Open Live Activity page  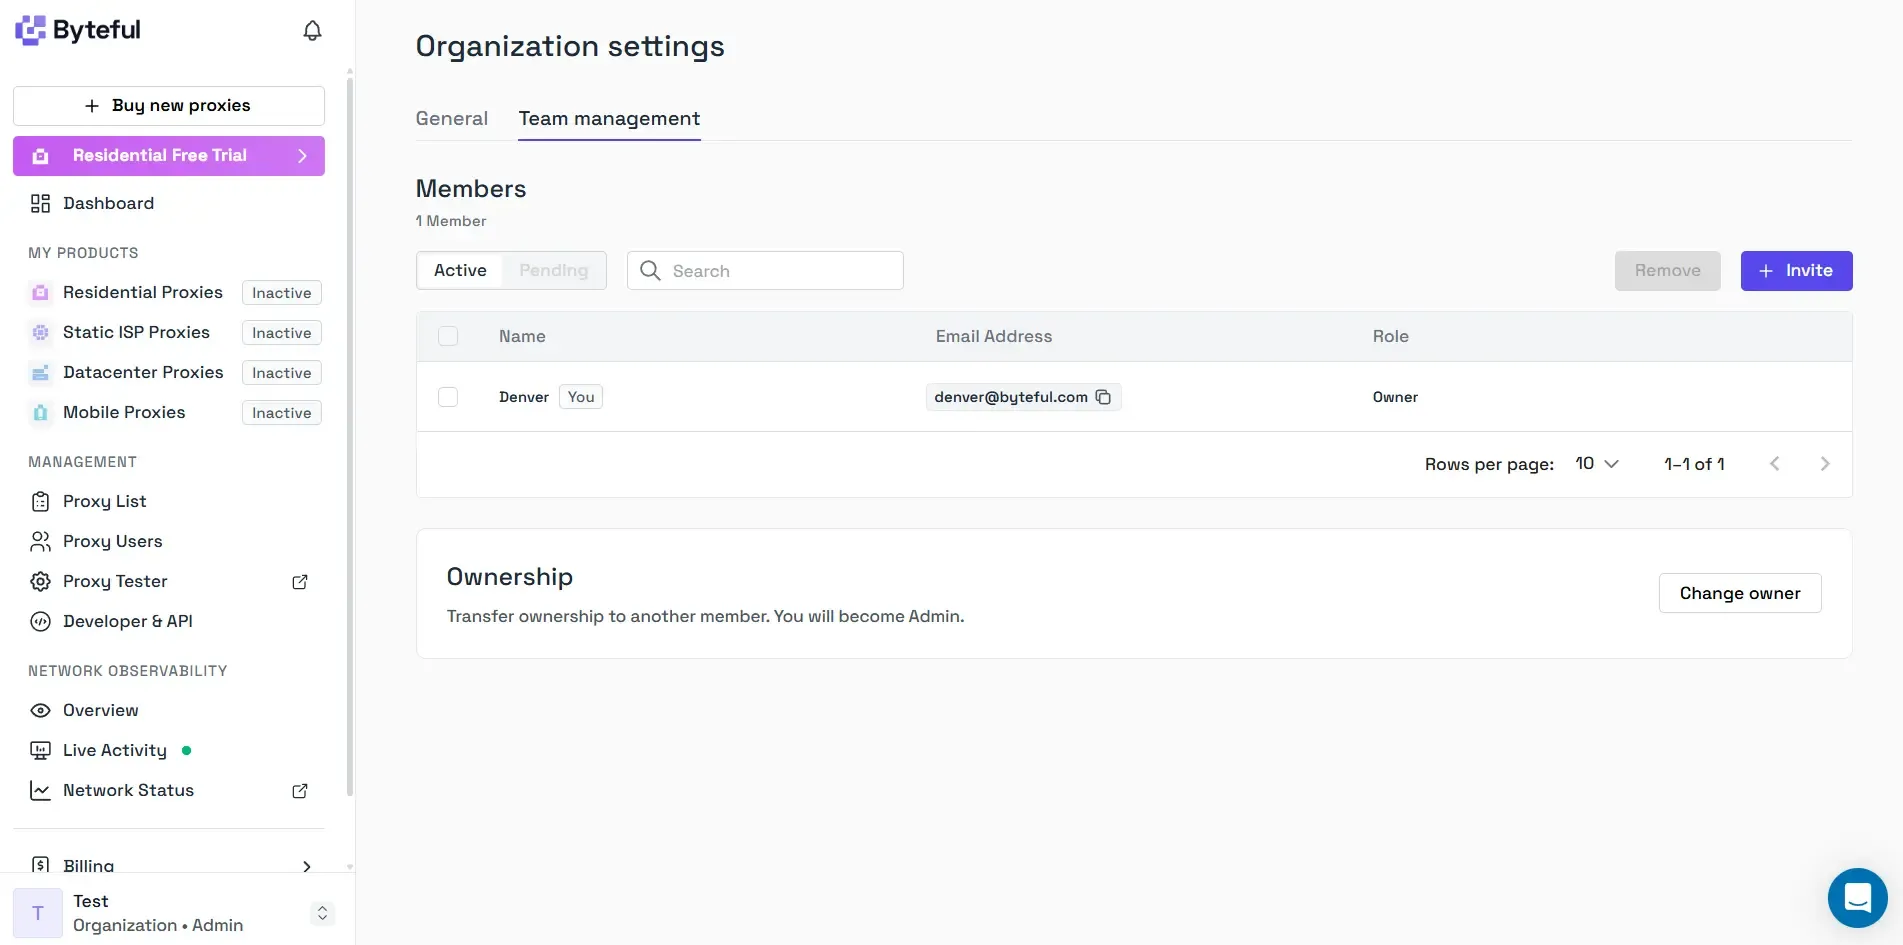[114, 750]
